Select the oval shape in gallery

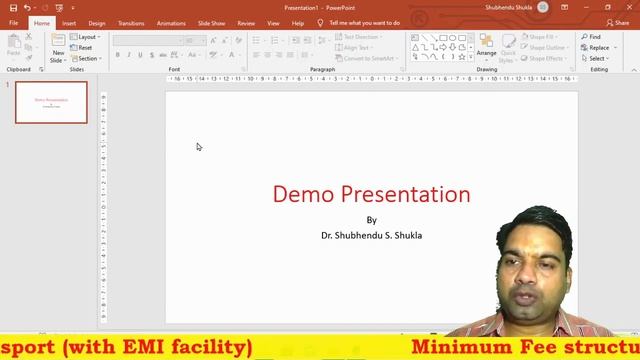click(x=453, y=38)
